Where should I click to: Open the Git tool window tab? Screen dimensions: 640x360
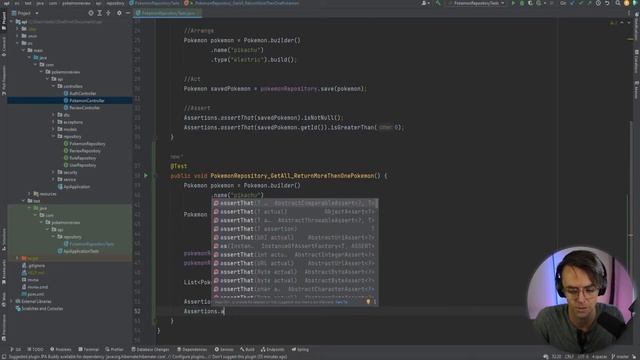[x=16, y=349]
